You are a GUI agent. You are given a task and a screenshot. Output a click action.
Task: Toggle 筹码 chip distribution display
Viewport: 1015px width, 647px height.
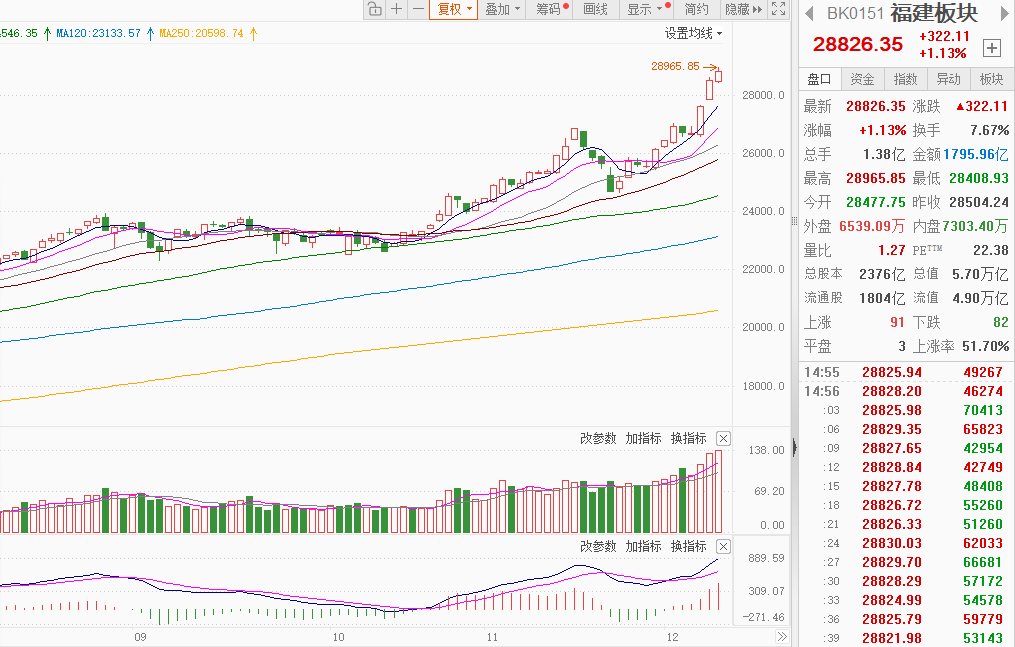pyautogui.click(x=550, y=9)
